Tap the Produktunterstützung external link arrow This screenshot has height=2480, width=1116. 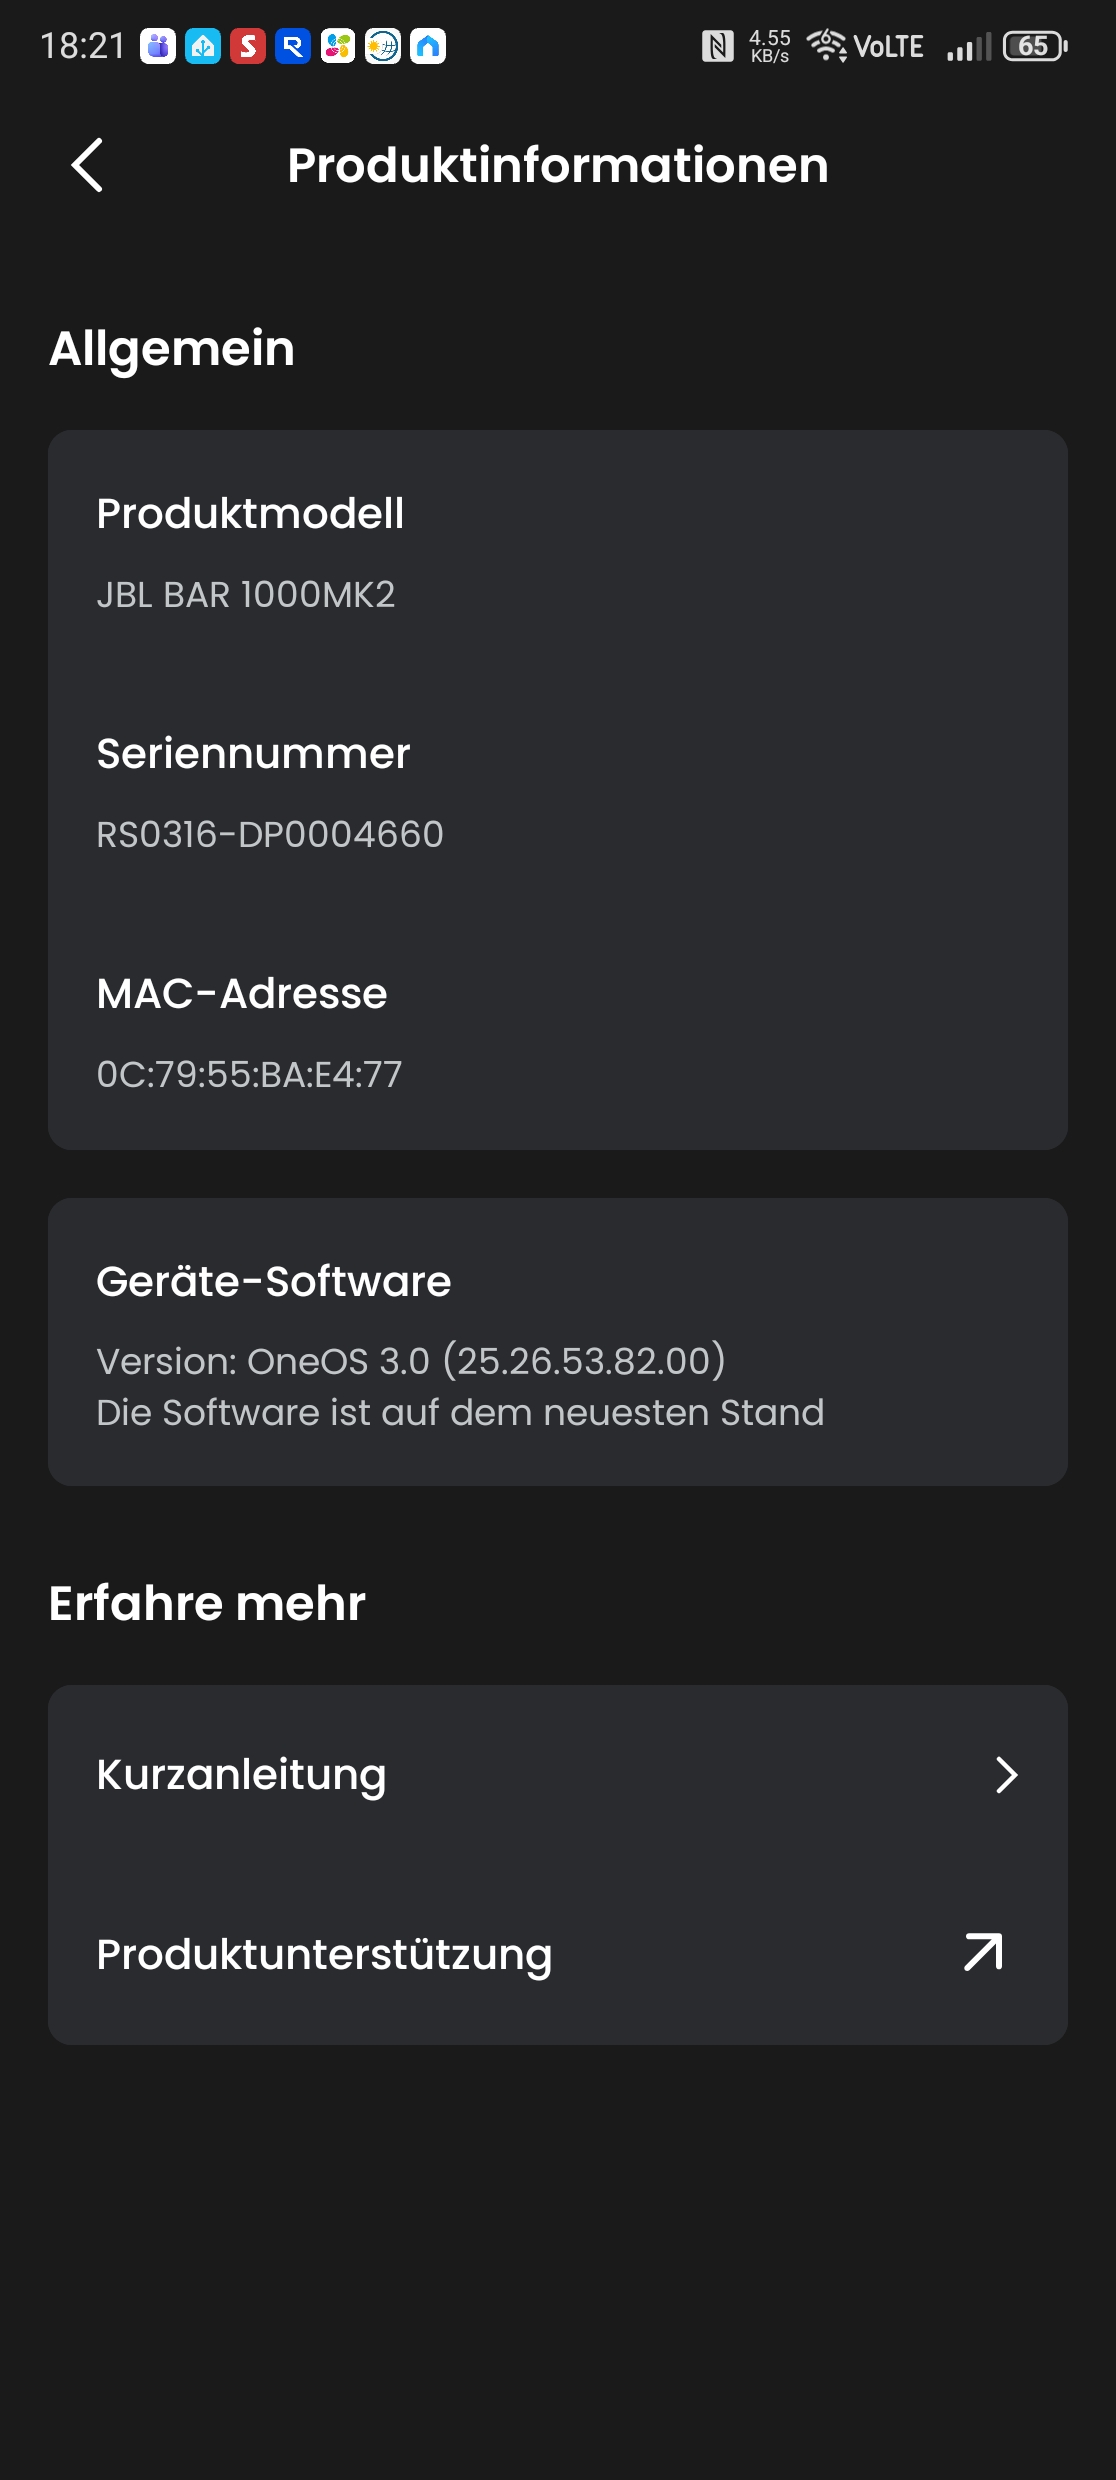[983, 1952]
